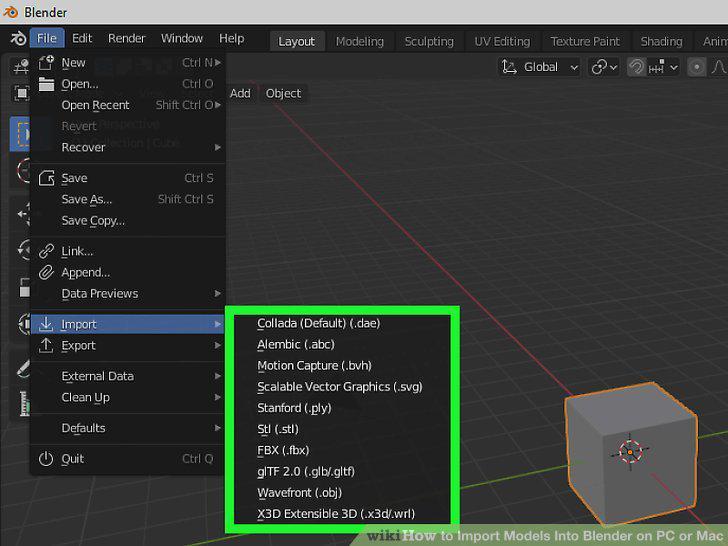728x546 pixels.
Task: Switch to the Layout workspace tab
Action: tap(296, 41)
